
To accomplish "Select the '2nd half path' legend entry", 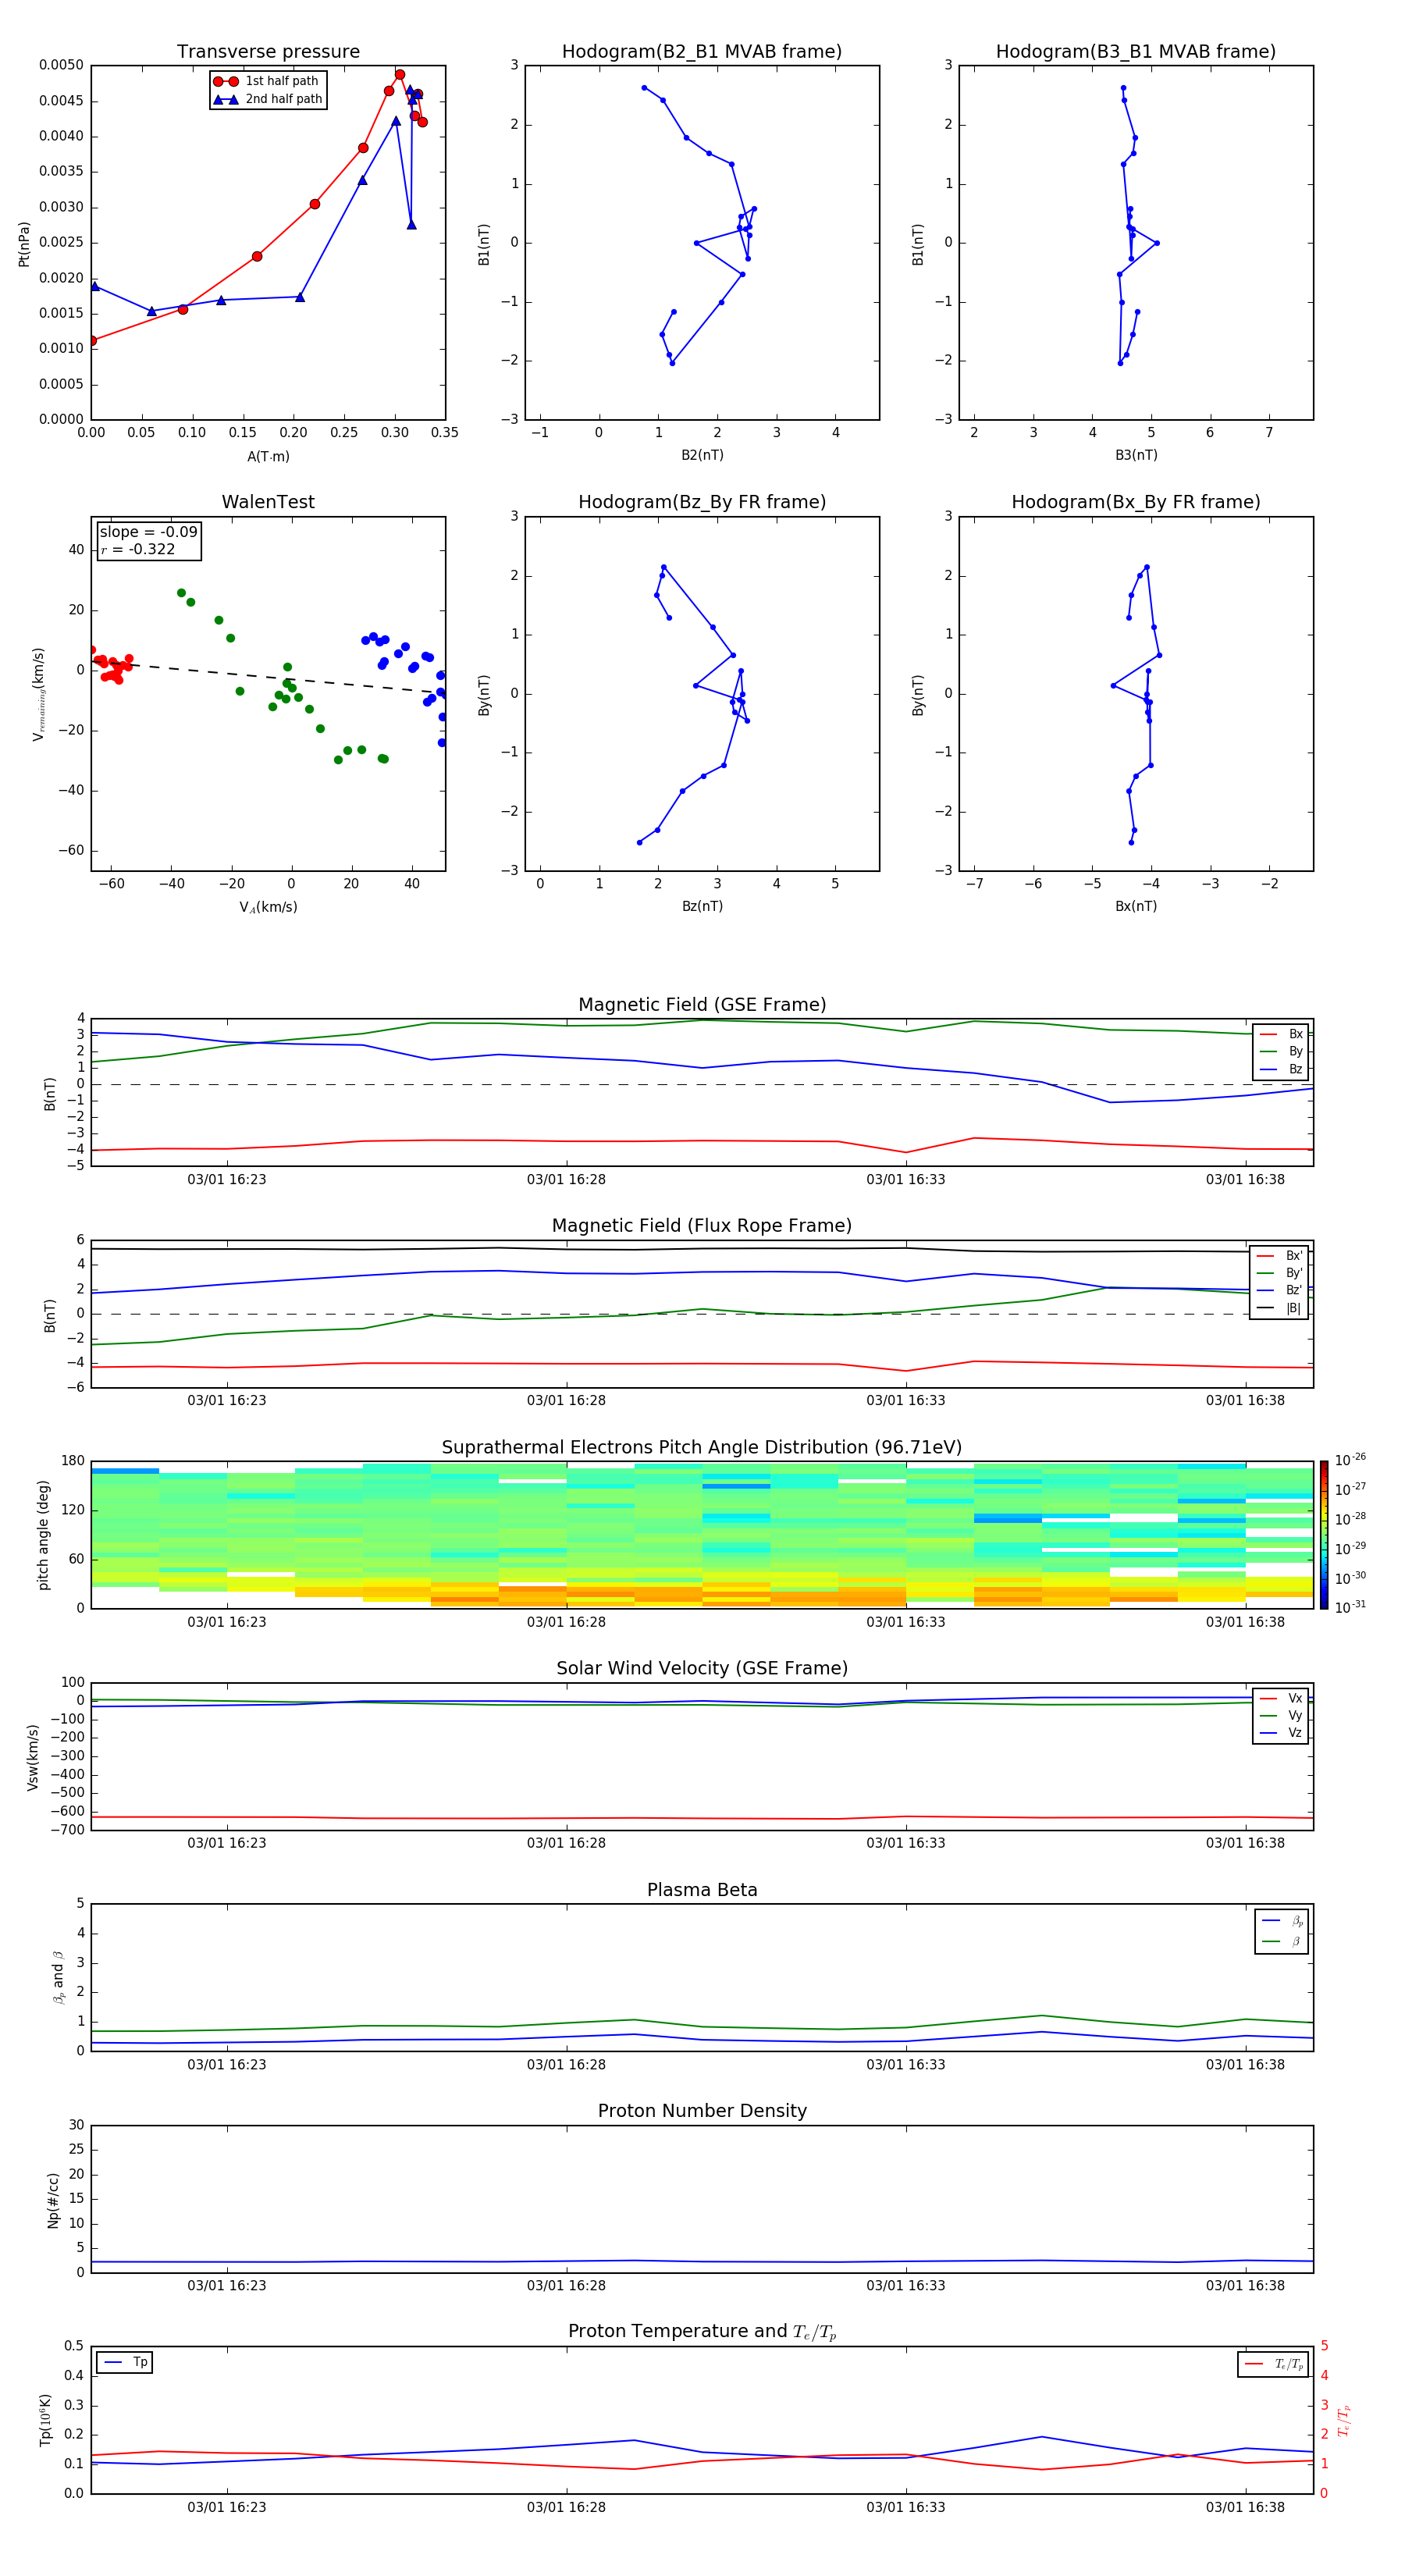I will tap(267, 99).
